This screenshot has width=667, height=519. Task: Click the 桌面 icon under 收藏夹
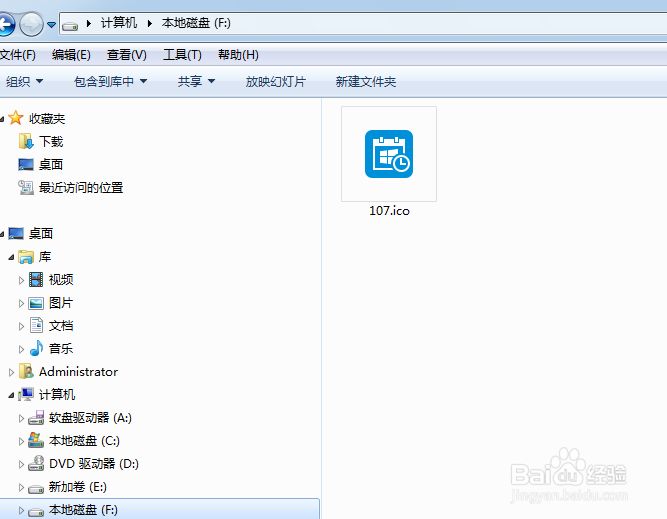click(26, 164)
